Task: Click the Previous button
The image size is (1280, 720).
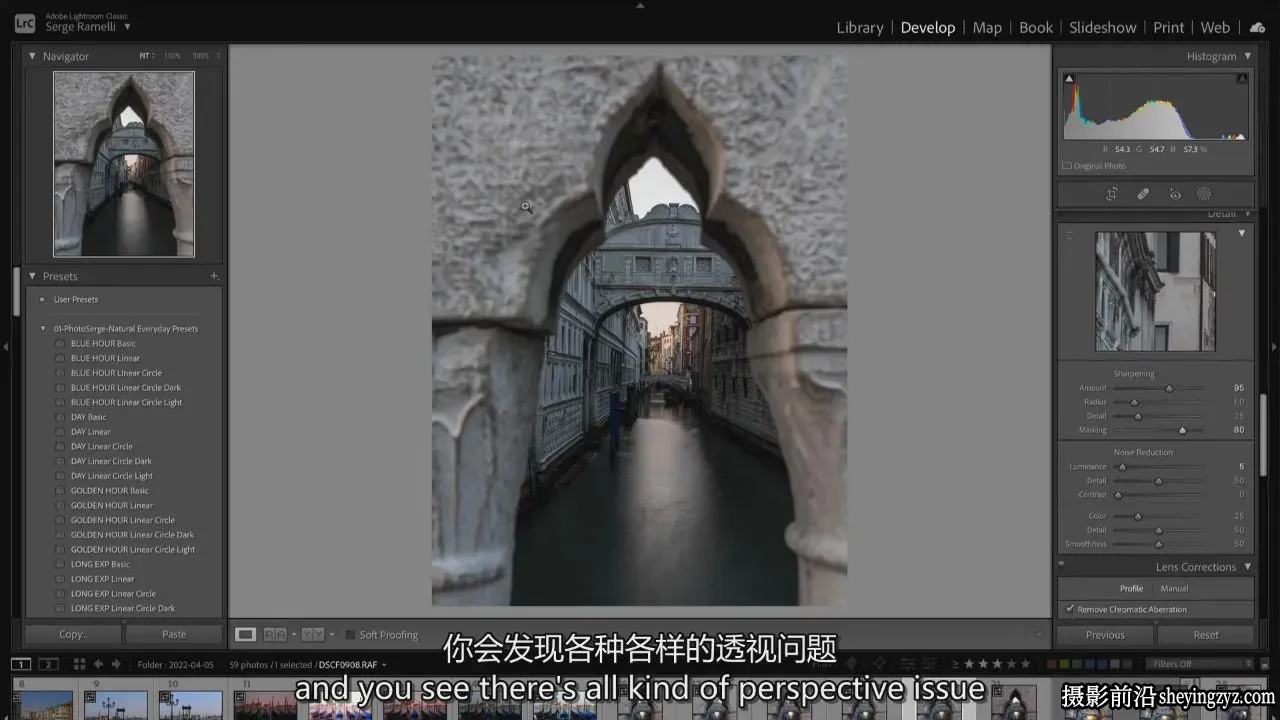Action: [1105, 634]
